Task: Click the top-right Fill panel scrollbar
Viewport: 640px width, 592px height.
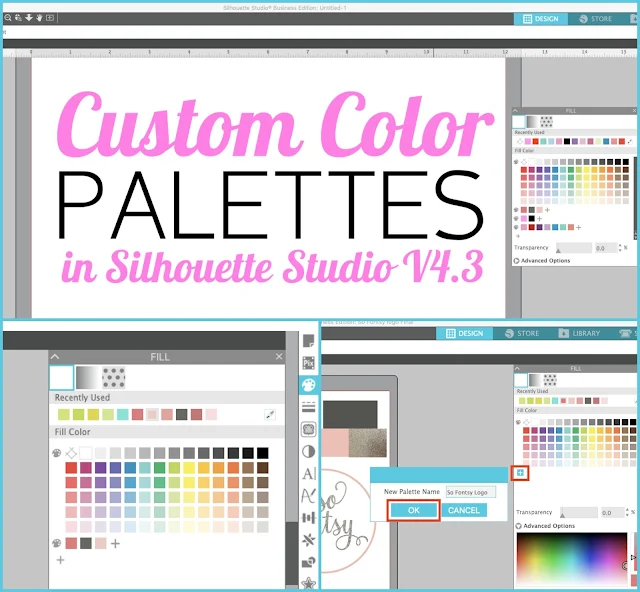Action: (x=635, y=198)
